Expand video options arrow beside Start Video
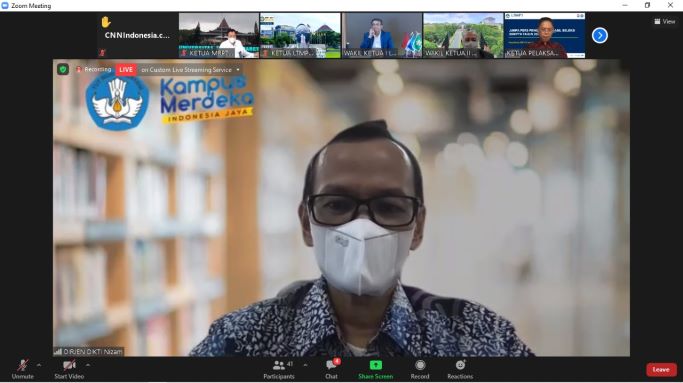The height and width of the screenshot is (383, 683). pyautogui.click(x=88, y=365)
